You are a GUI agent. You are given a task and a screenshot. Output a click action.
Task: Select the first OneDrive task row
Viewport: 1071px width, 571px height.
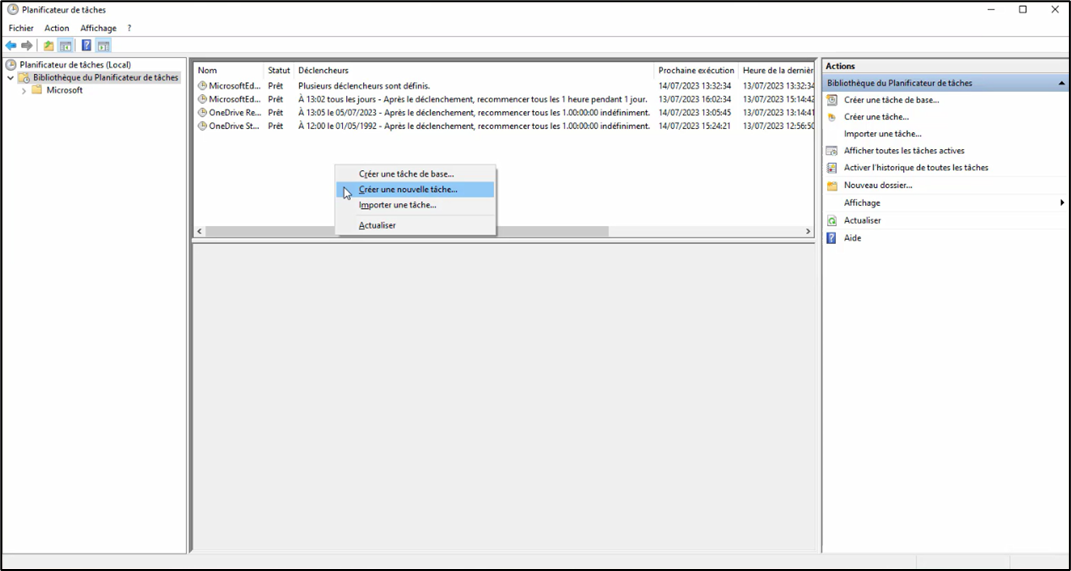coord(235,113)
